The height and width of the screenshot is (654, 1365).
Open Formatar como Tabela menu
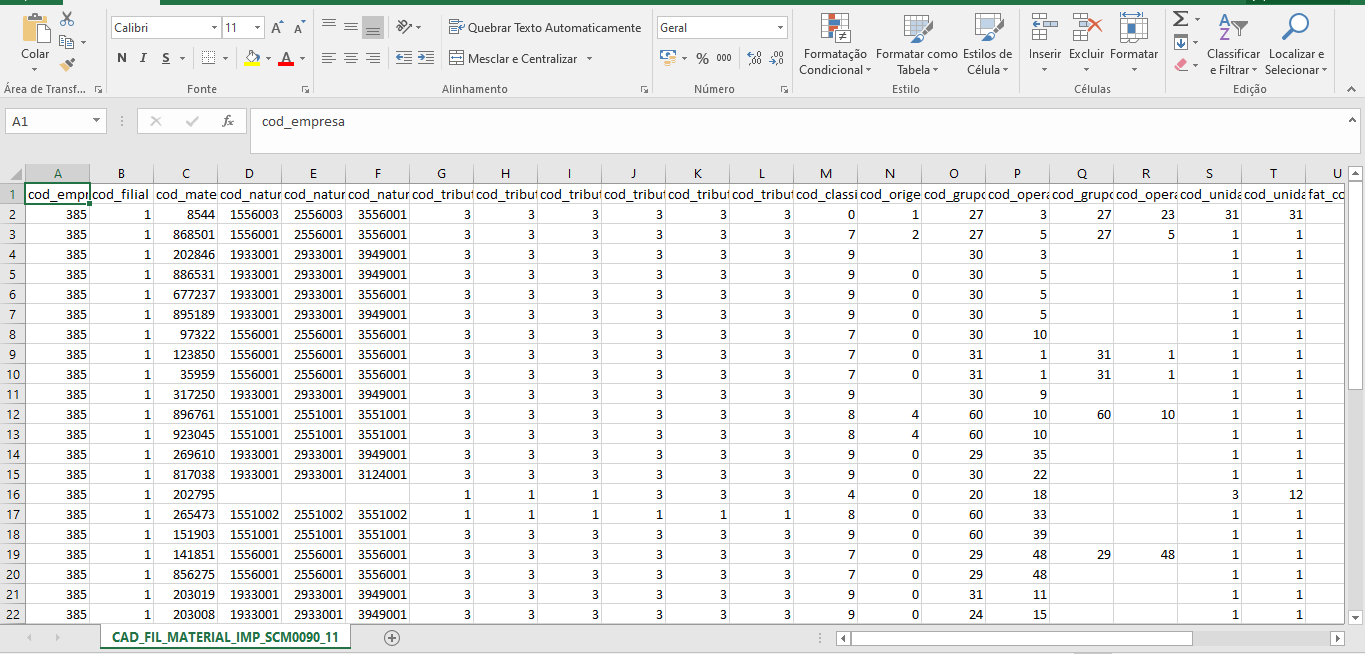917,45
